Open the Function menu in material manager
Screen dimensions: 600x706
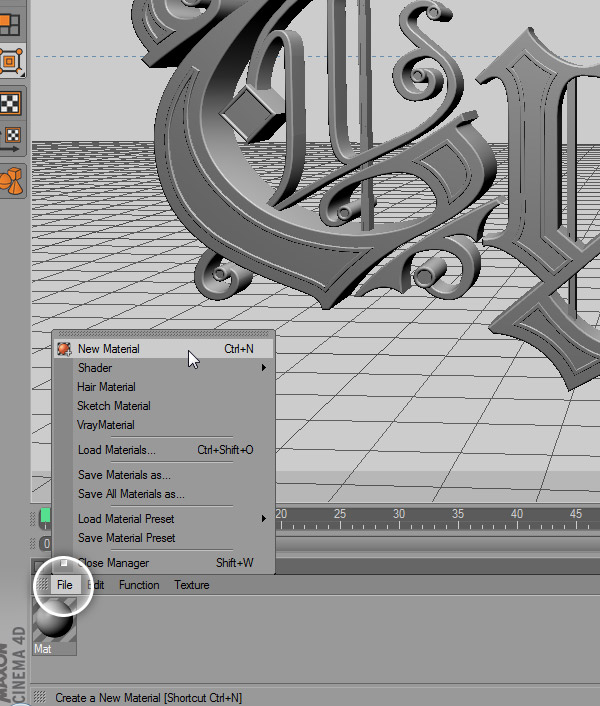(139, 585)
